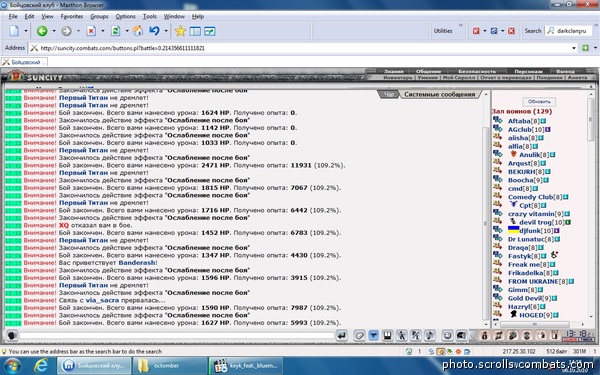Click the smiley emoticon icon in chat bar
The width and height of the screenshot is (600, 375).
(447, 336)
